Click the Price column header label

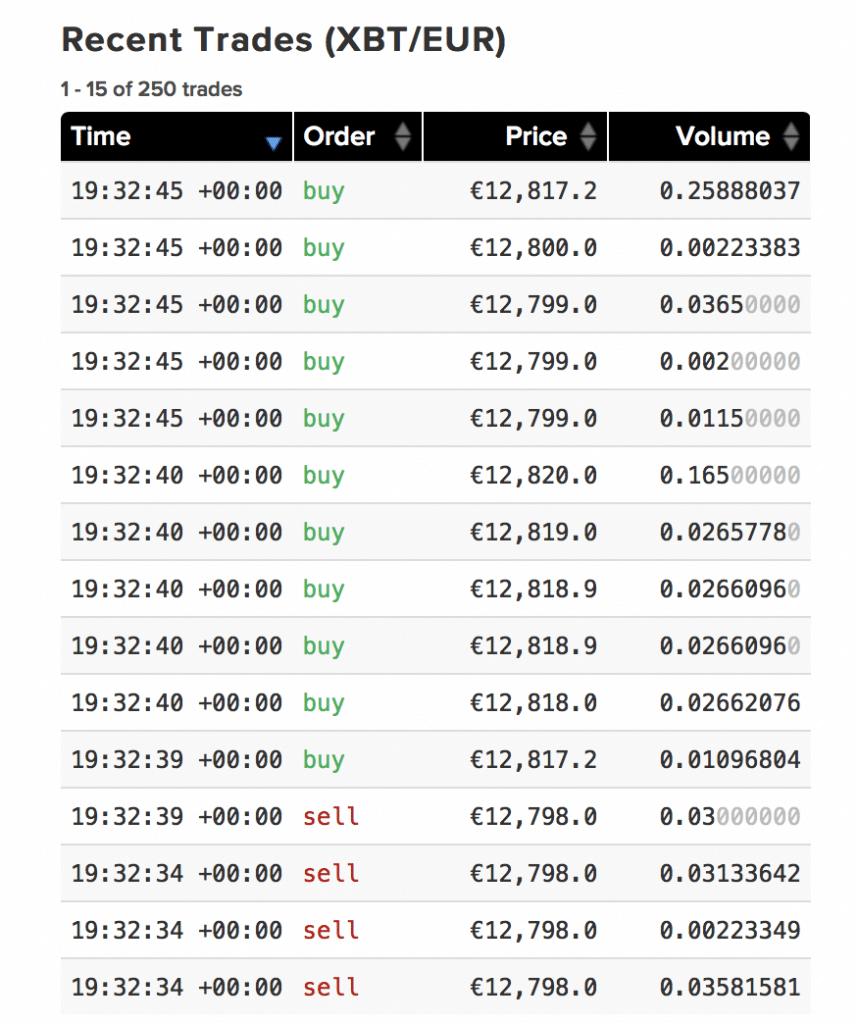point(536,137)
